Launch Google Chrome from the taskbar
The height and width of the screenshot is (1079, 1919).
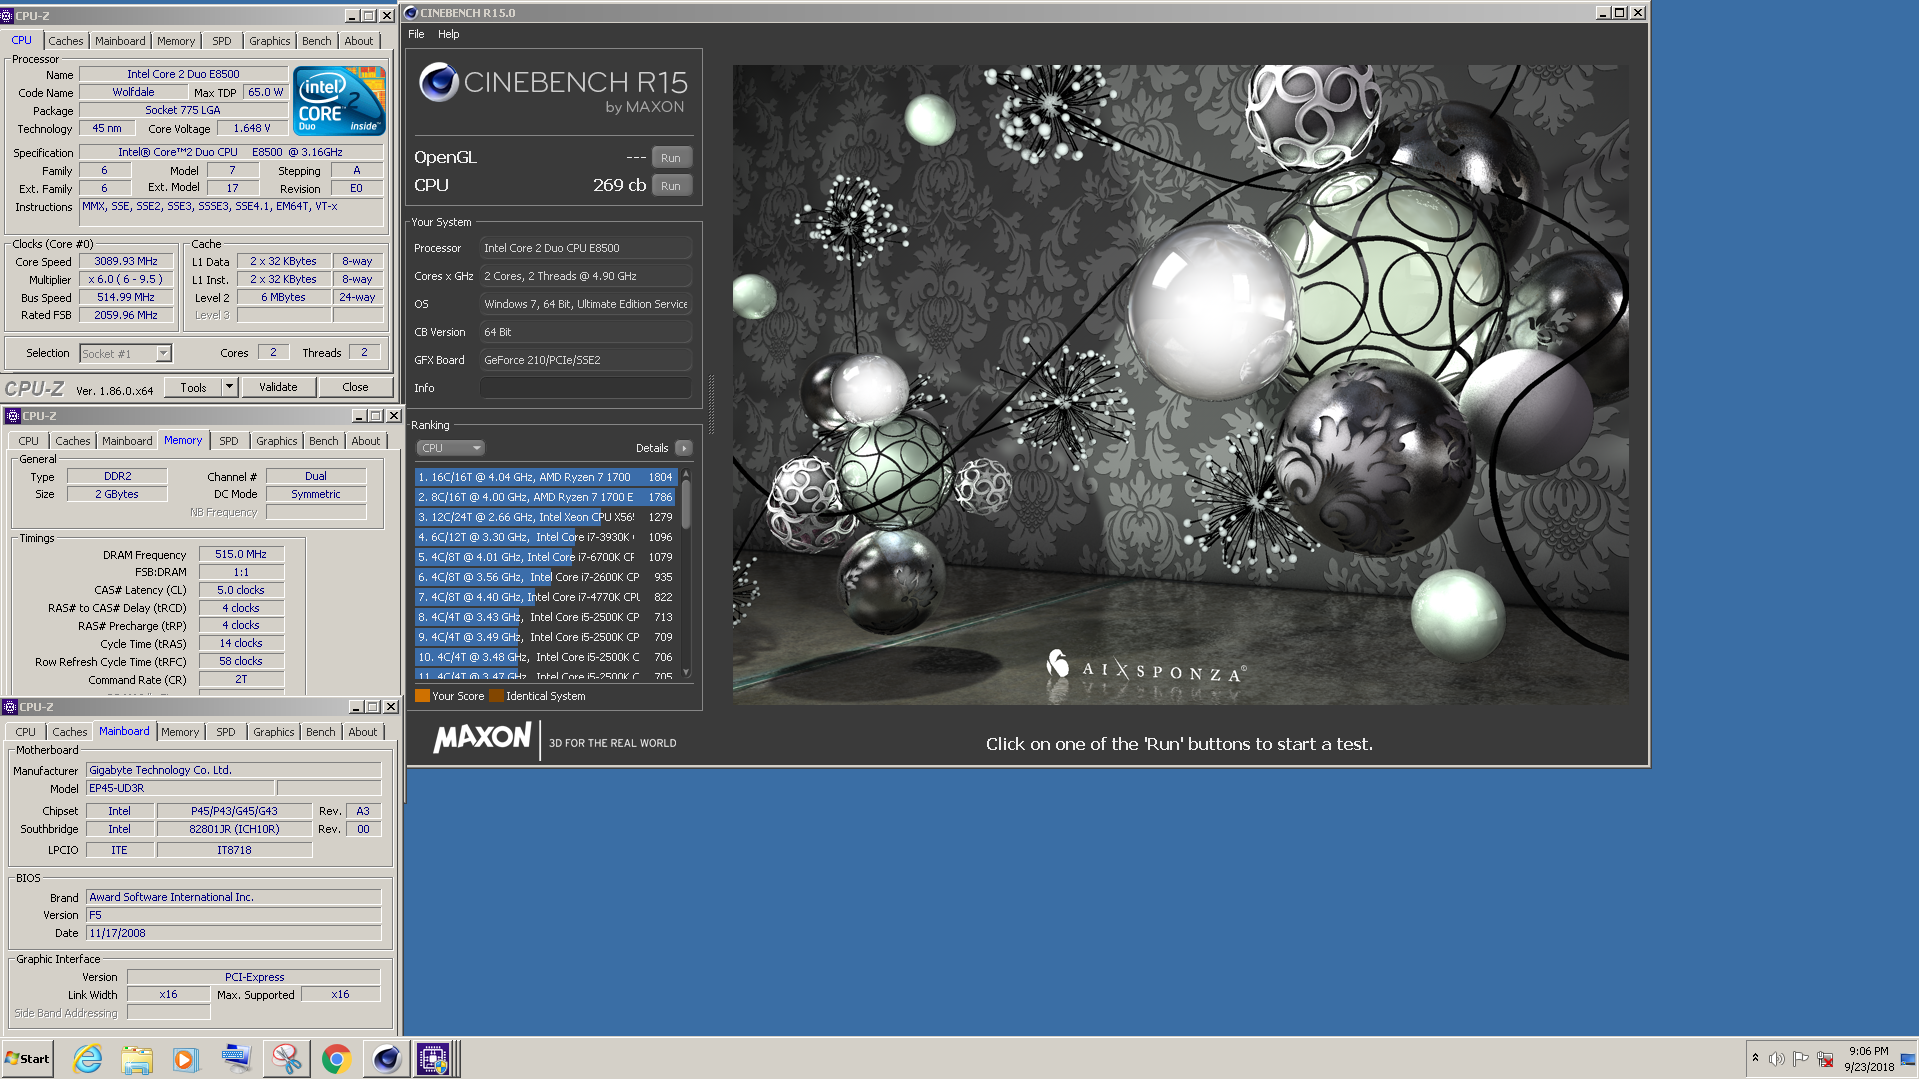336,1058
